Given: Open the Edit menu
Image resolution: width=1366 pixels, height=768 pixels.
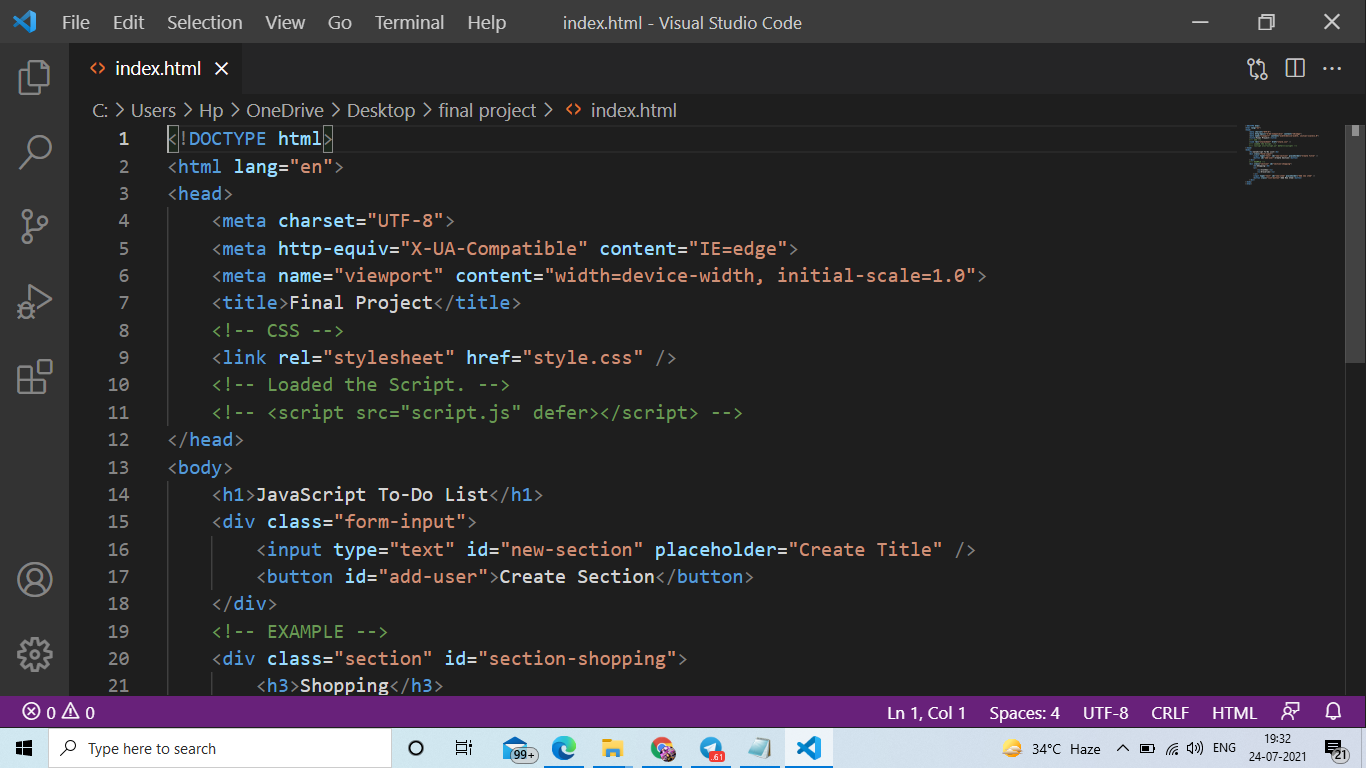Looking at the screenshot, I should tap(129, 22).
